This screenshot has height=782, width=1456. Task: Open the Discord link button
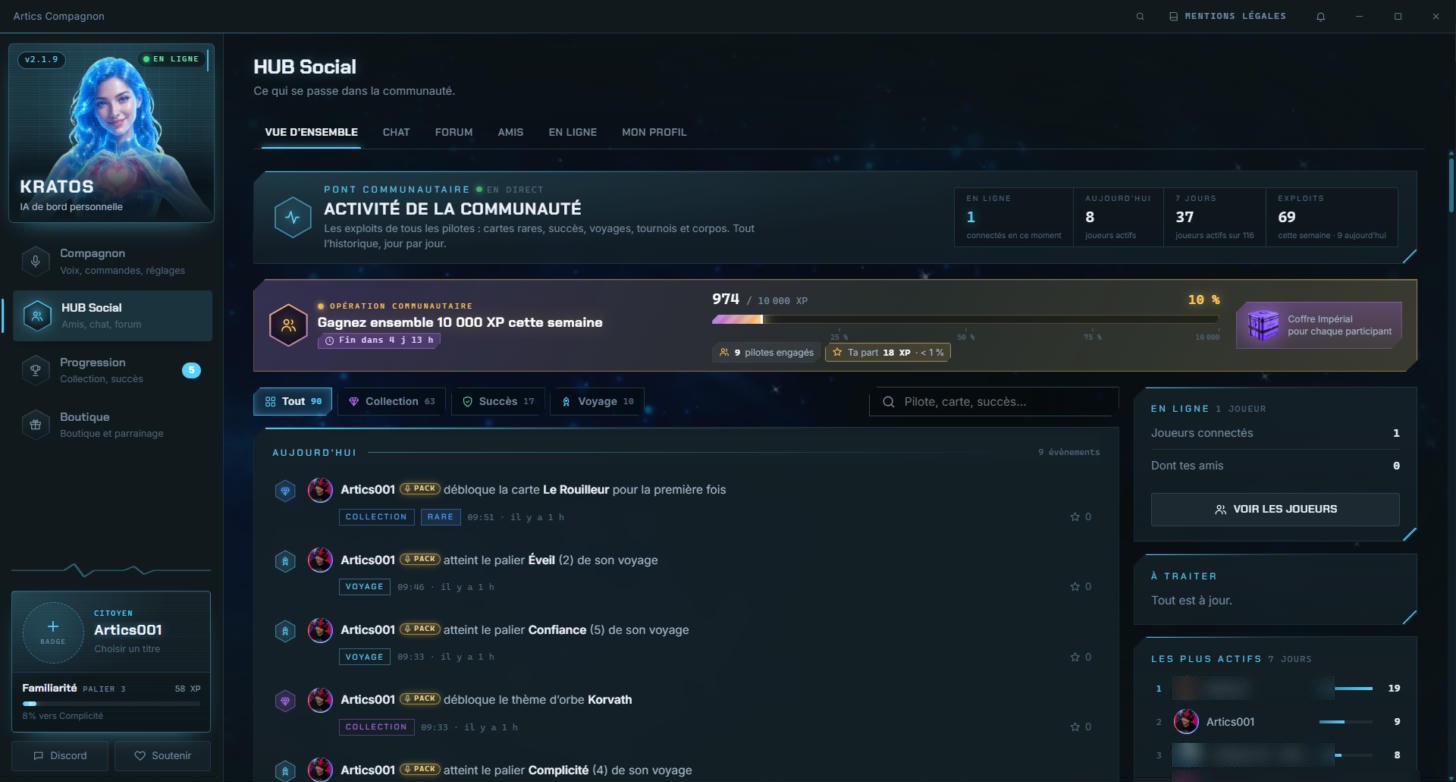(x=60, y=756)
